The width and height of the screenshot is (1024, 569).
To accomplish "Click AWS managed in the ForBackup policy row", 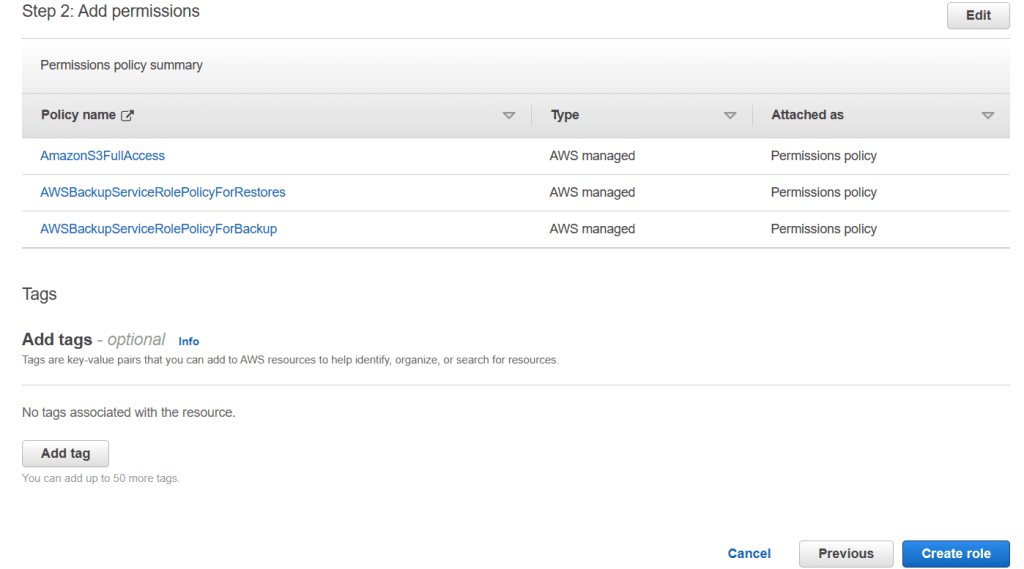I will coord(592,229).
